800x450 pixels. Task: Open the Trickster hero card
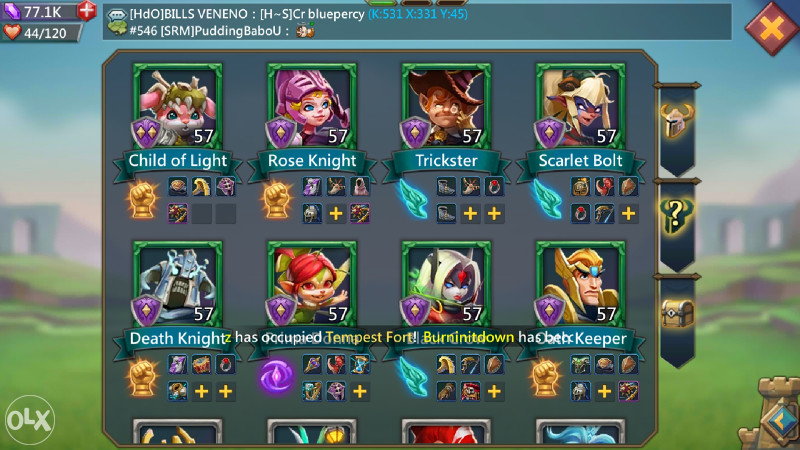point(446,106)
